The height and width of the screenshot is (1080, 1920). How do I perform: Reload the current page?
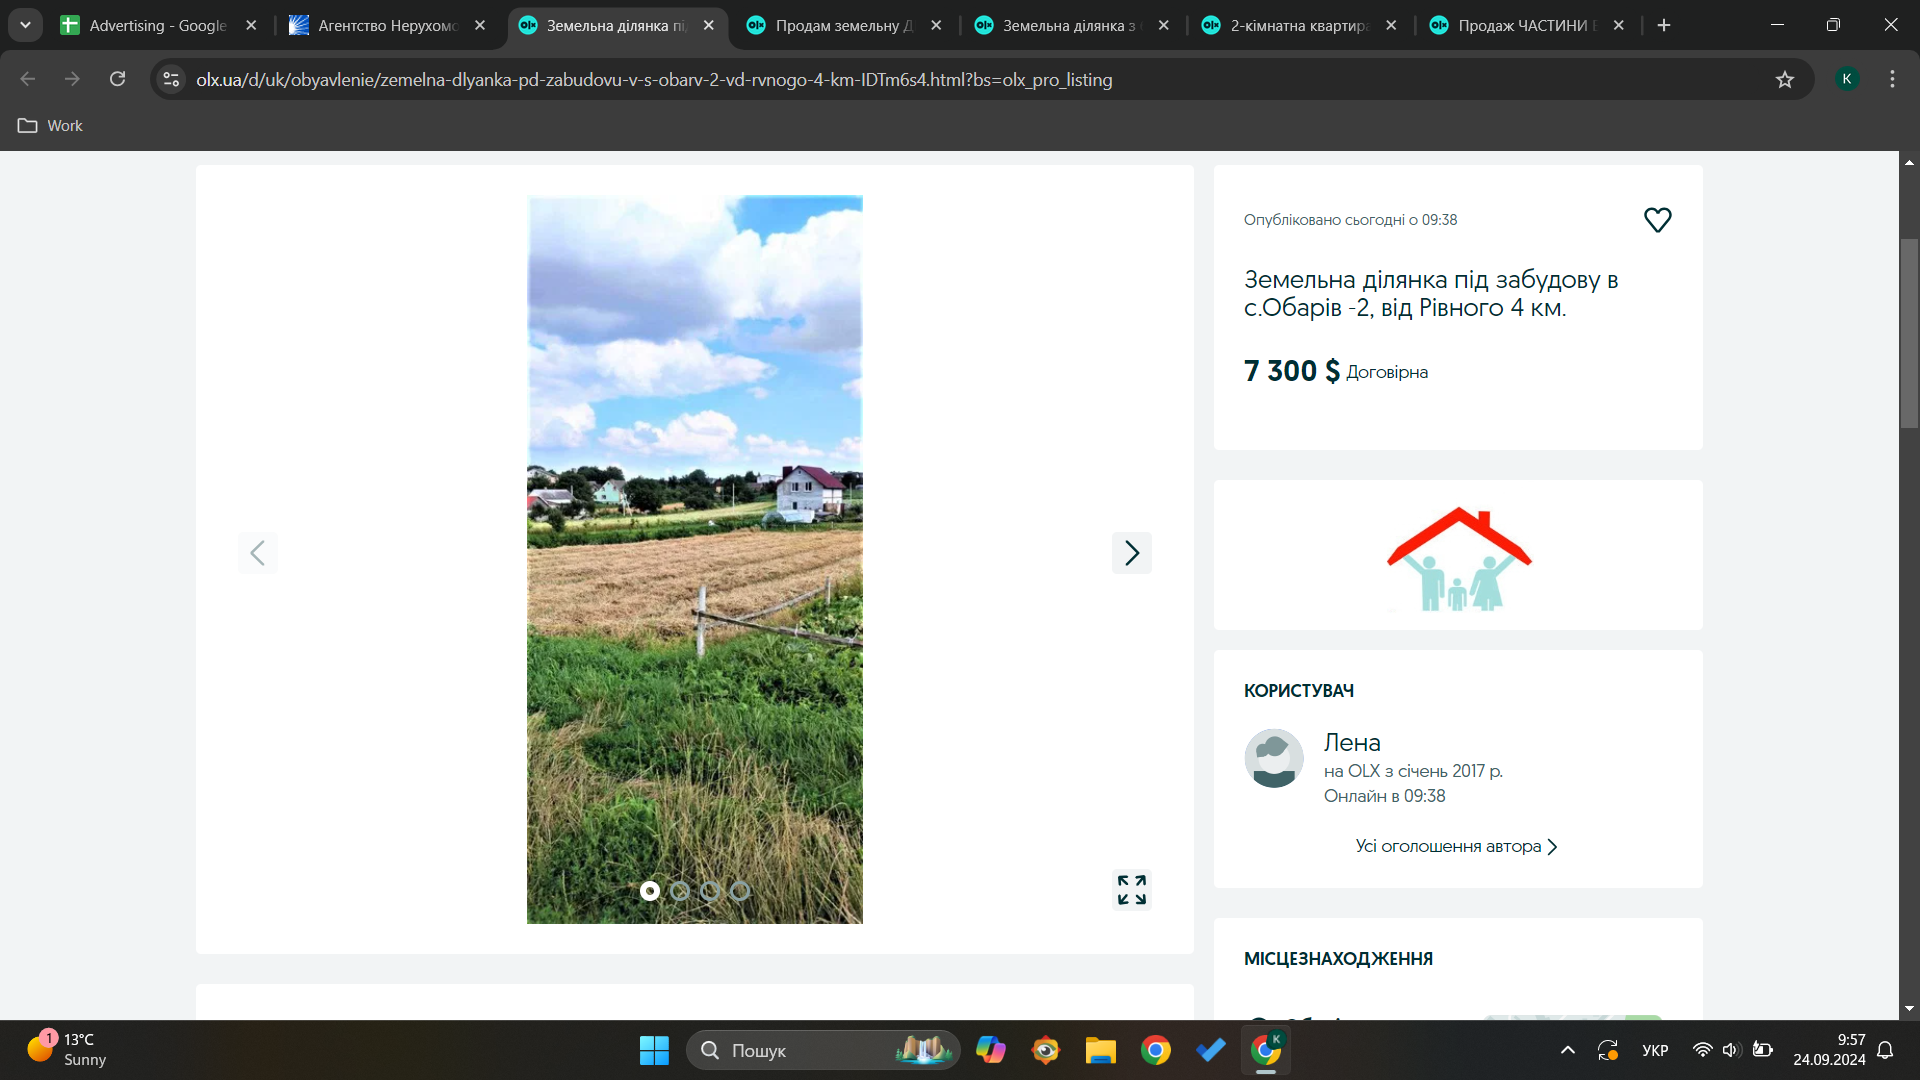click(117, 79)
